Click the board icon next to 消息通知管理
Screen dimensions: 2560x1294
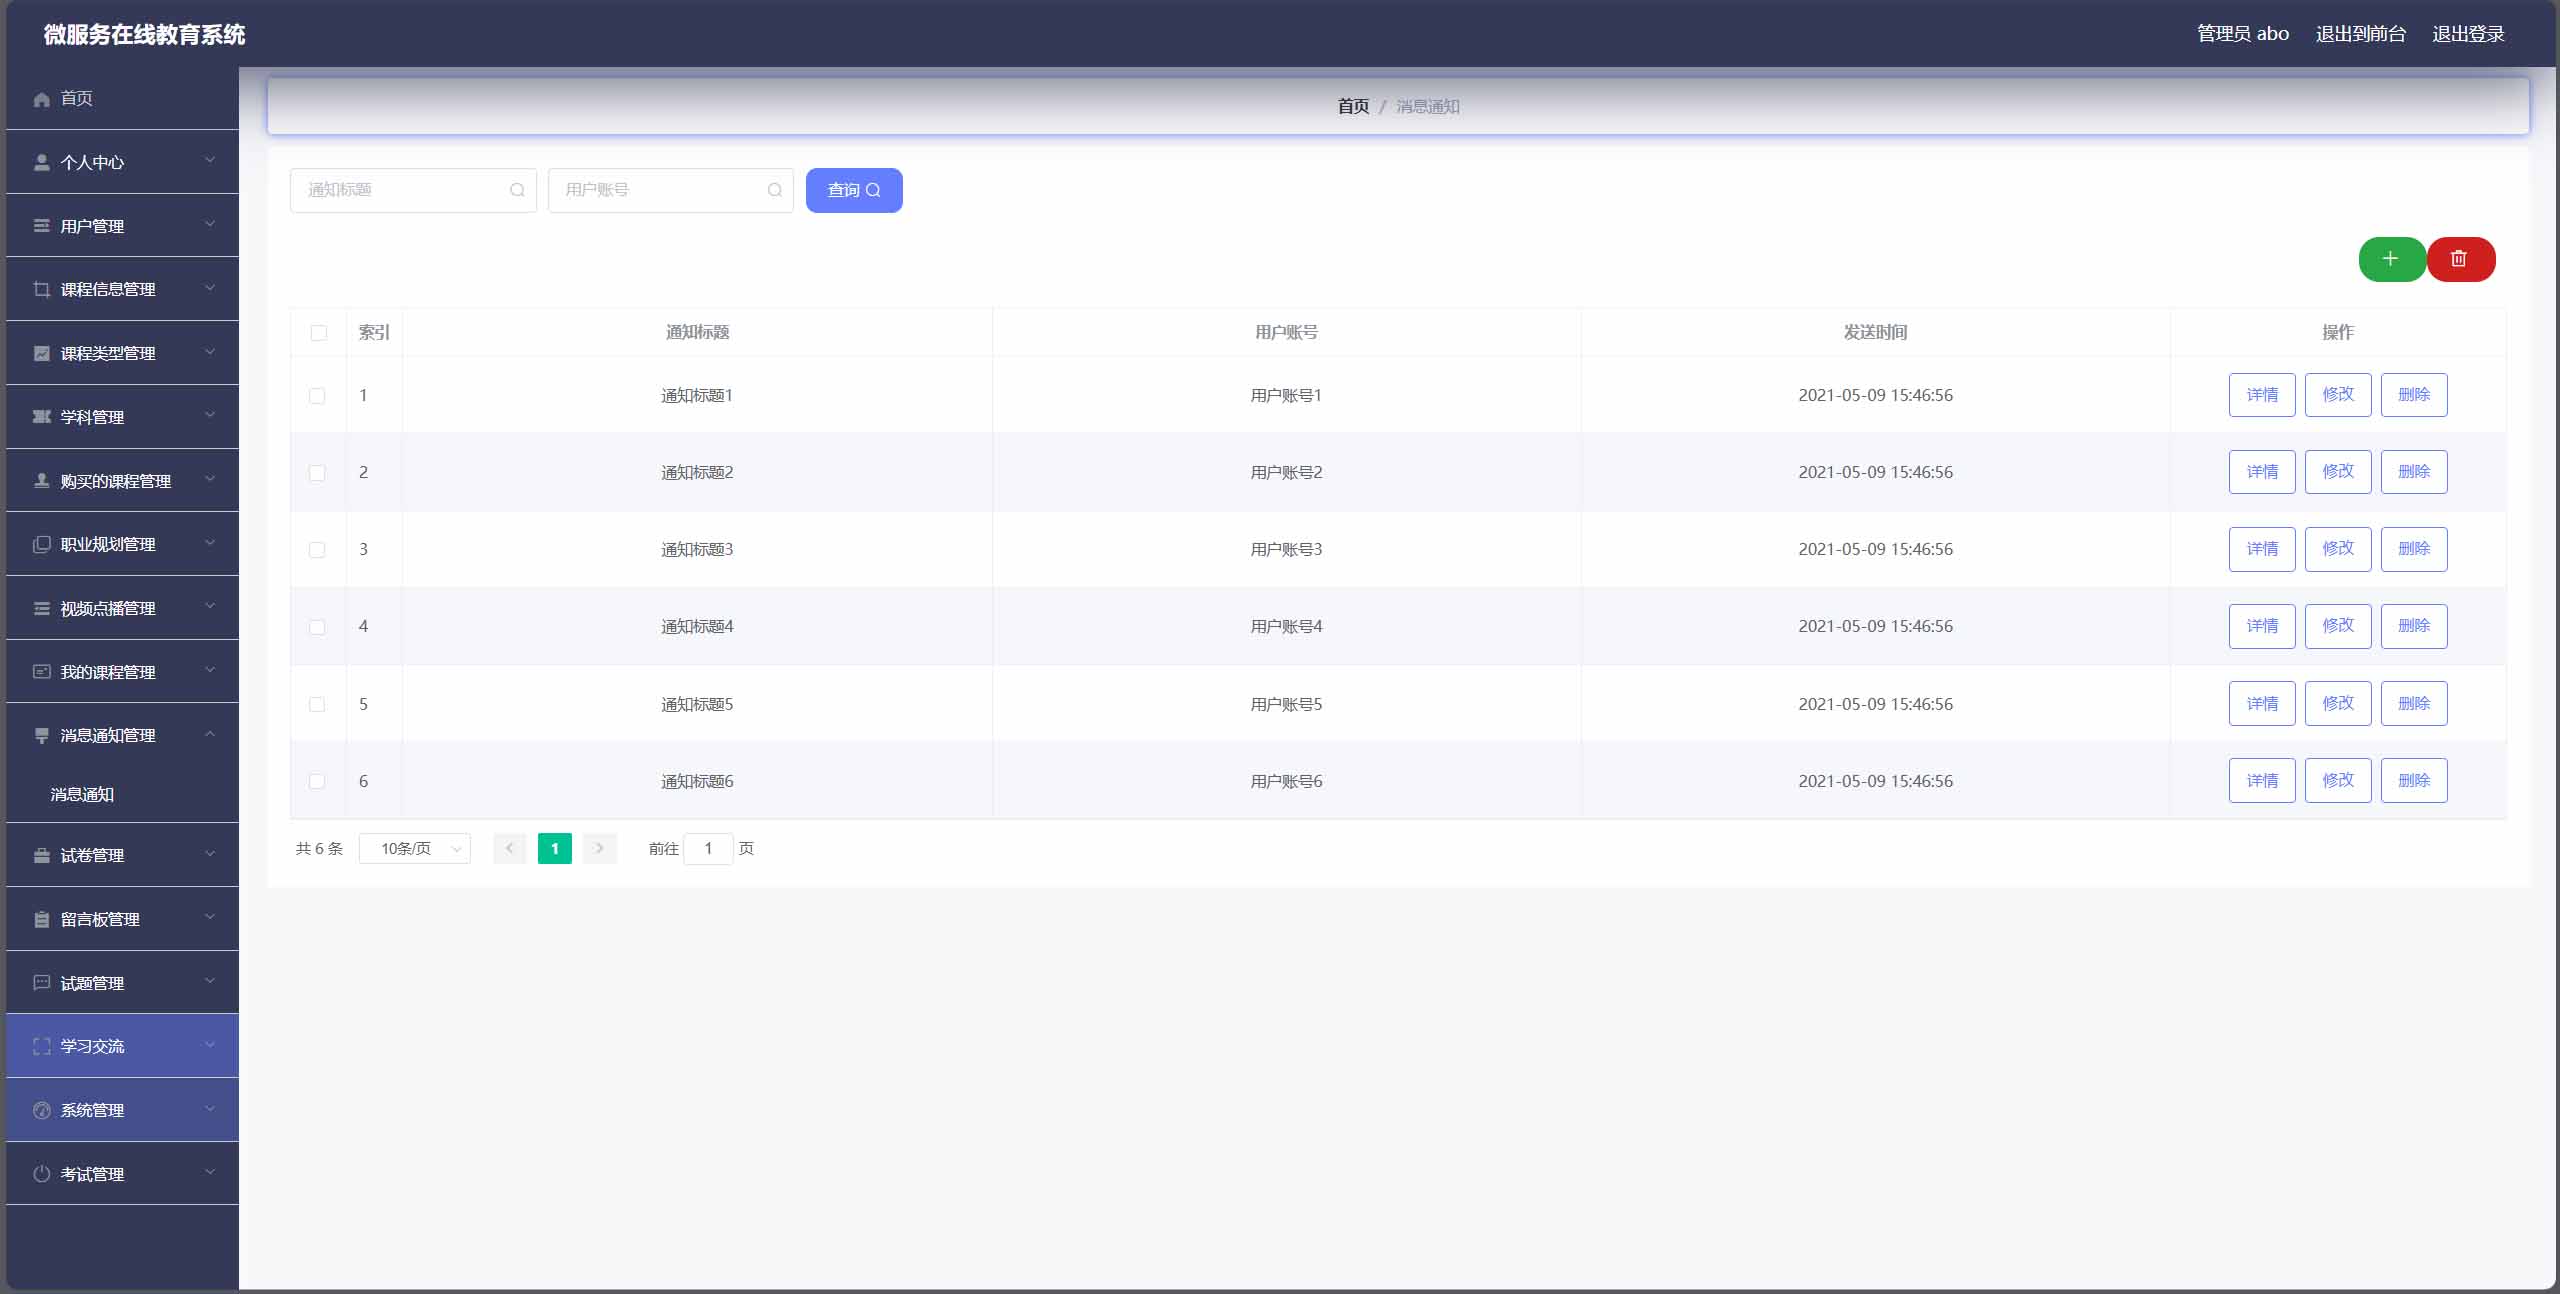[x=41, y=735]
